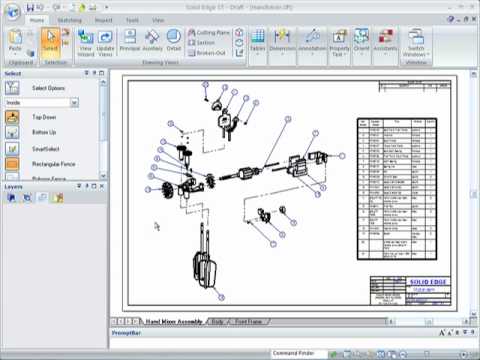The height and width of the screenshot is (360, 480).
Task: Go to the first sheet tab arrow
Action: tap(114, 322)
